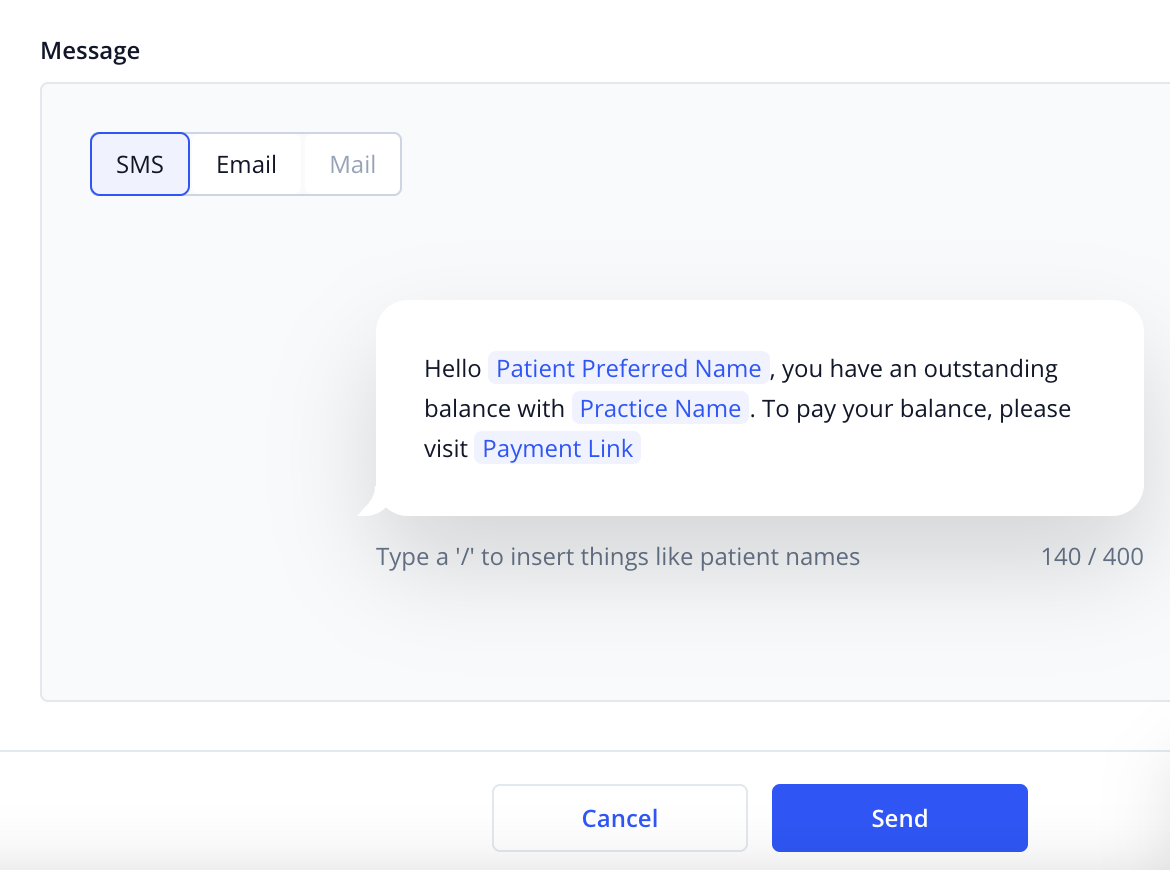Viewport: 1170px width, 870px height.
Task: Click the Payment Link placeholder chip
Action: tap(557, 448)
